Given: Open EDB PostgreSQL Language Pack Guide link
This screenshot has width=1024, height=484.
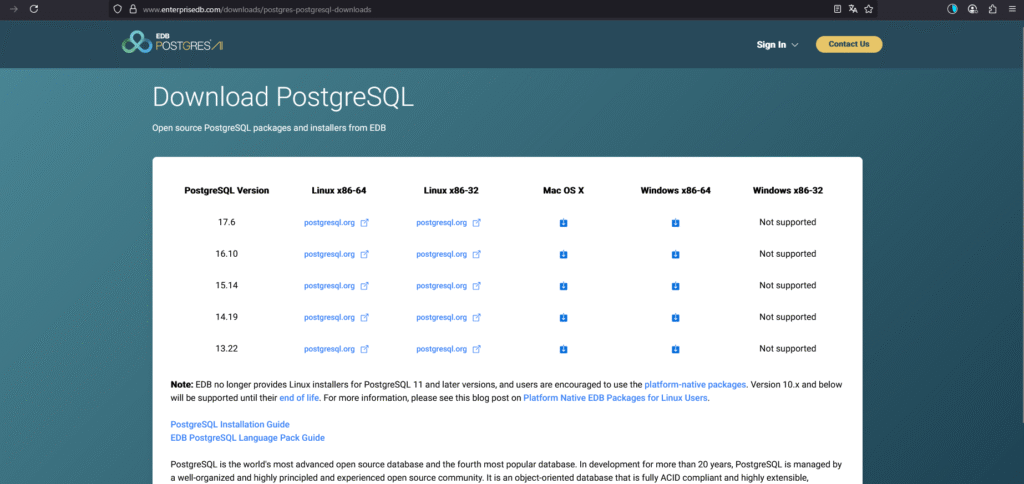Looking at the screenshot, I should click(247, 438).
